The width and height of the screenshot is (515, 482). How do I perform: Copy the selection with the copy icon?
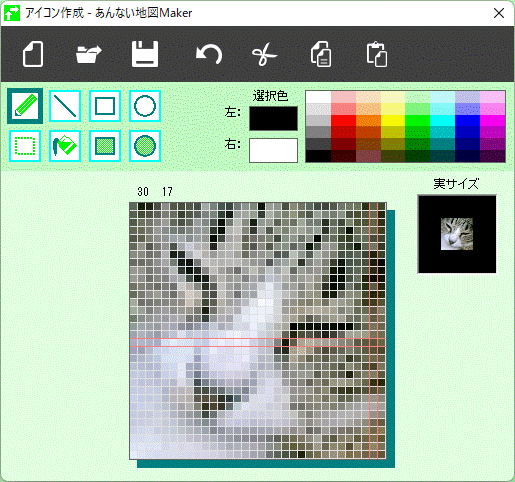point(321,54)
